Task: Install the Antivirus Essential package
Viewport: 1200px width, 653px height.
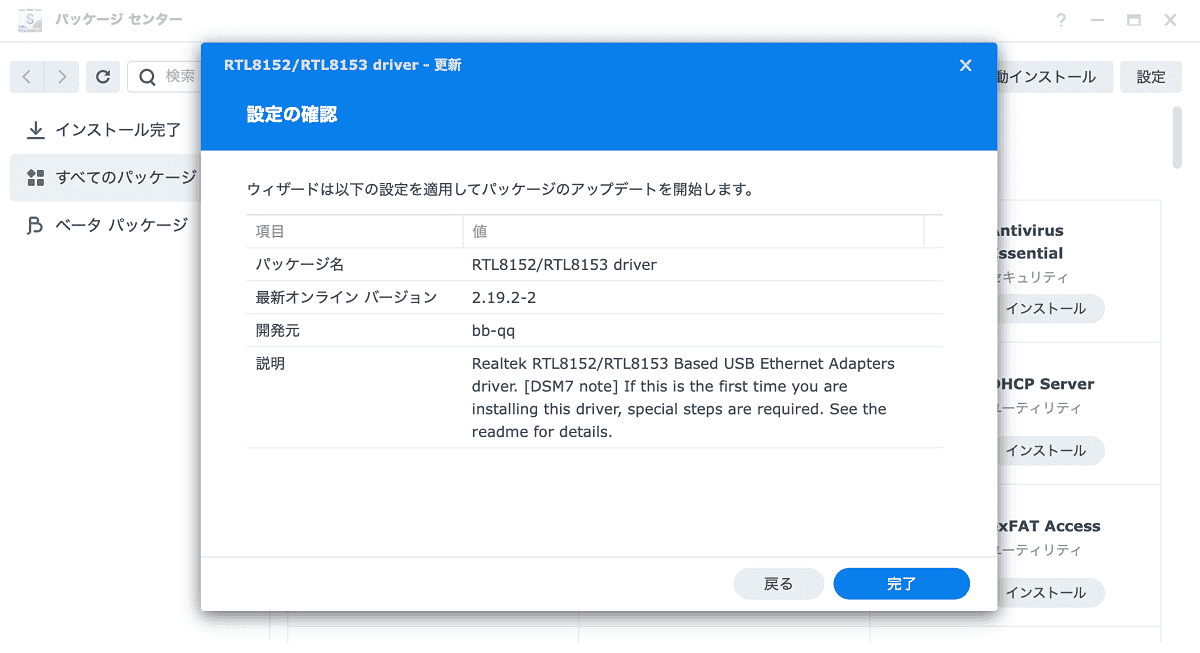Action: point(1048,308)
